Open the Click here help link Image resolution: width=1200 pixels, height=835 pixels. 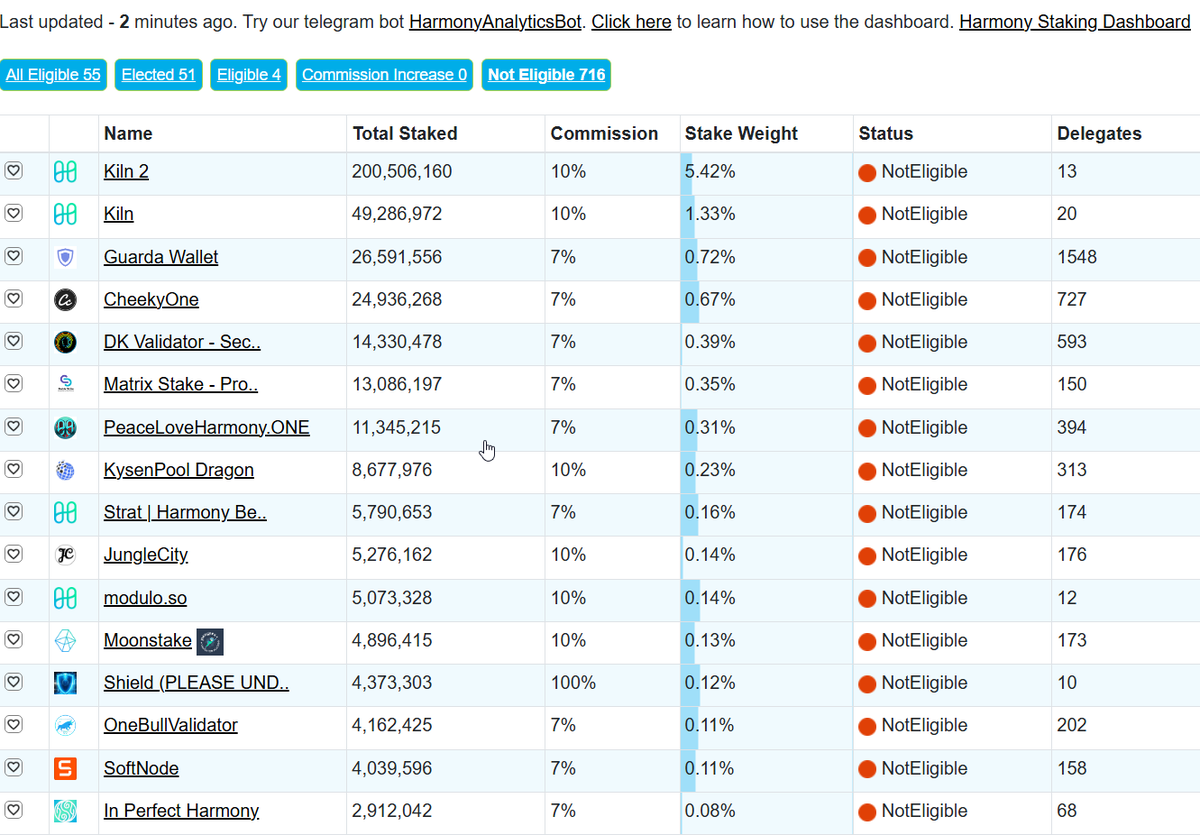[631, 21]
